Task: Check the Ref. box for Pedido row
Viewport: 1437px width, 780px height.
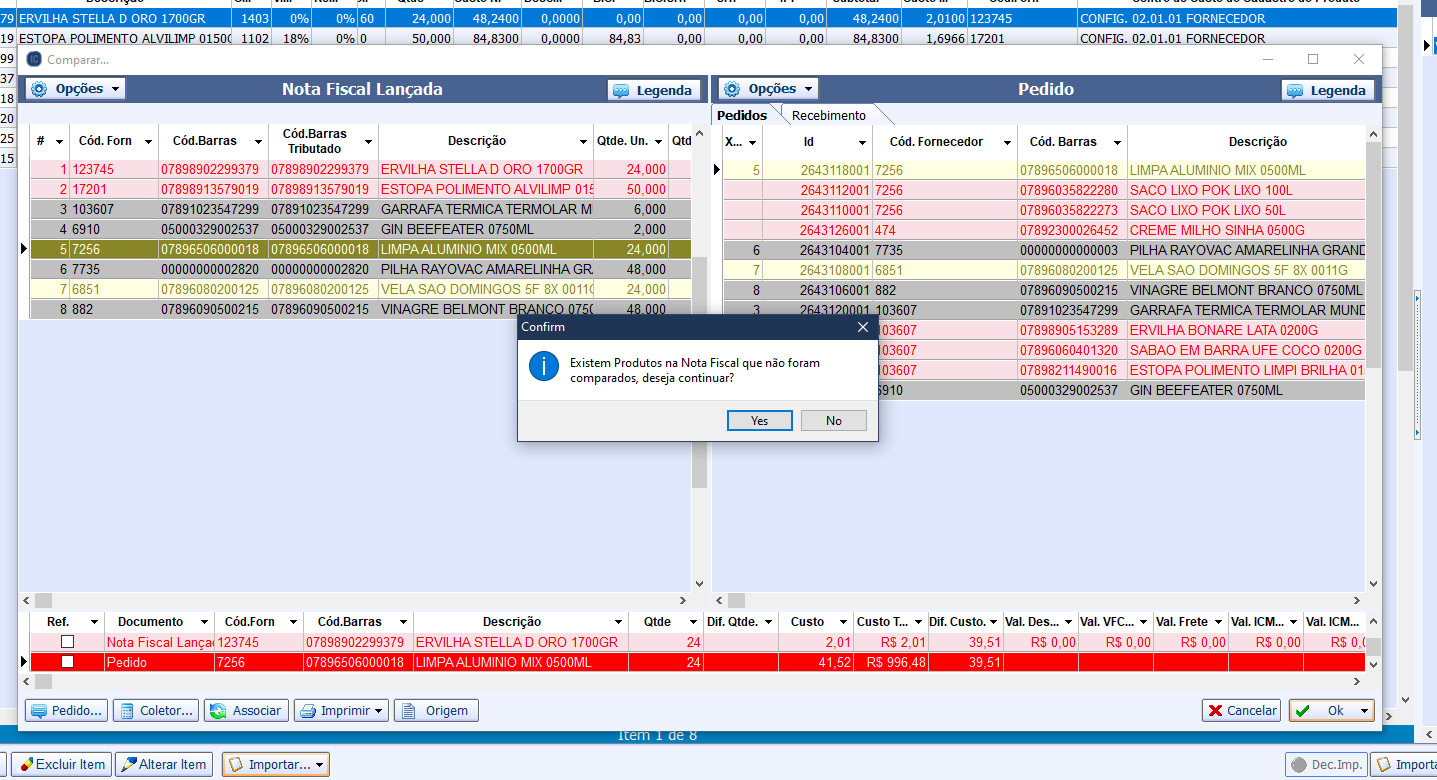Action: click(67, 662)
